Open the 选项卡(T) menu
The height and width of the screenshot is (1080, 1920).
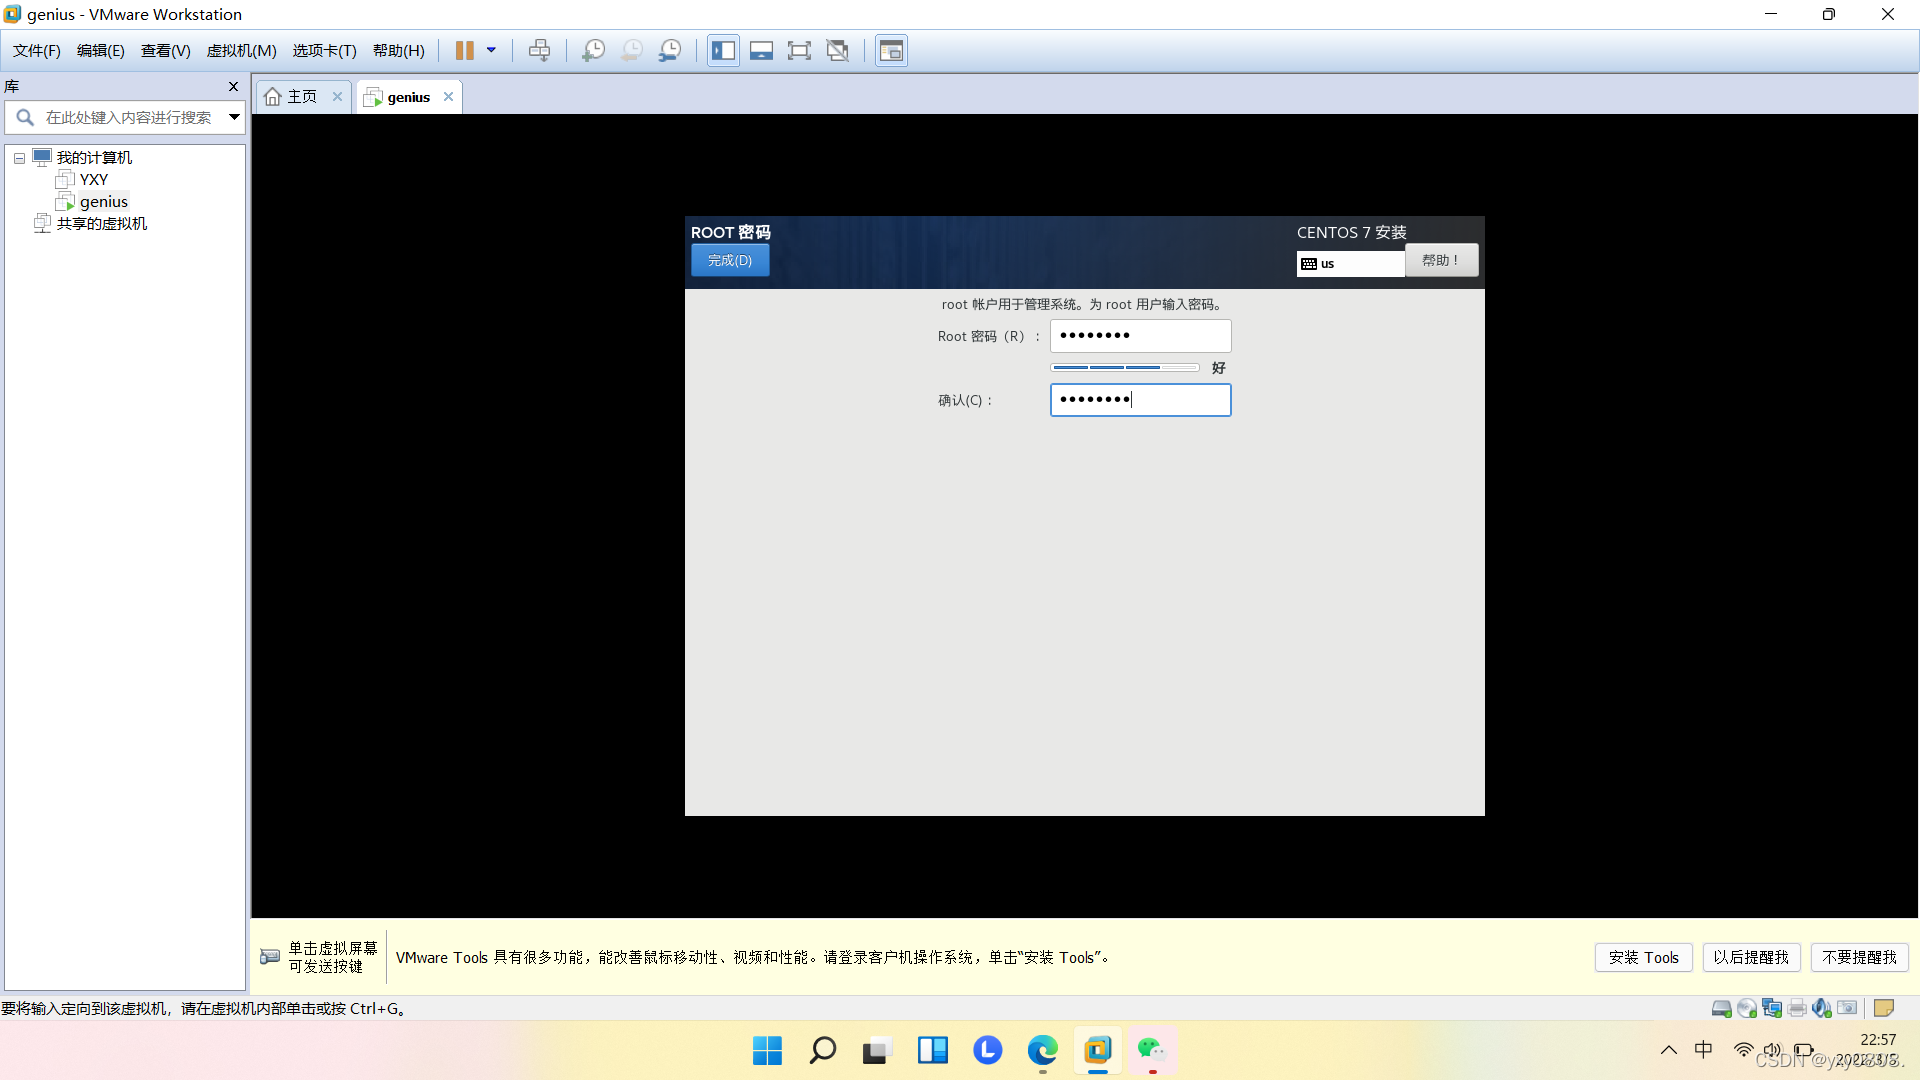click(x=325, y=51)
